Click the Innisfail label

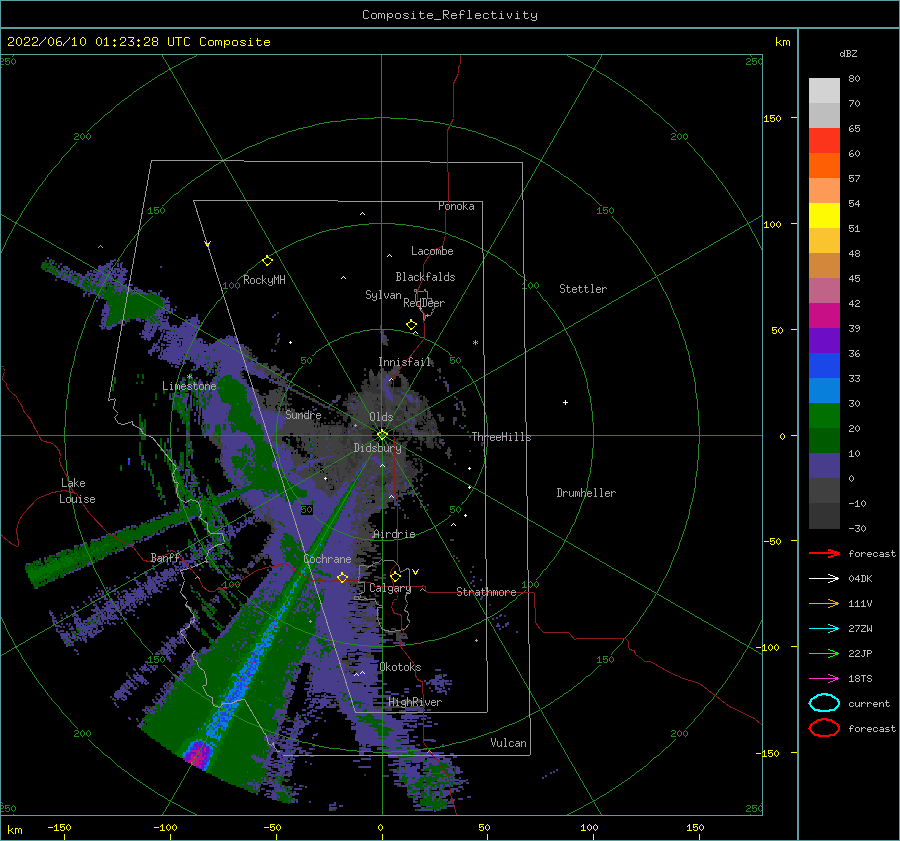[x=404, y=362]
